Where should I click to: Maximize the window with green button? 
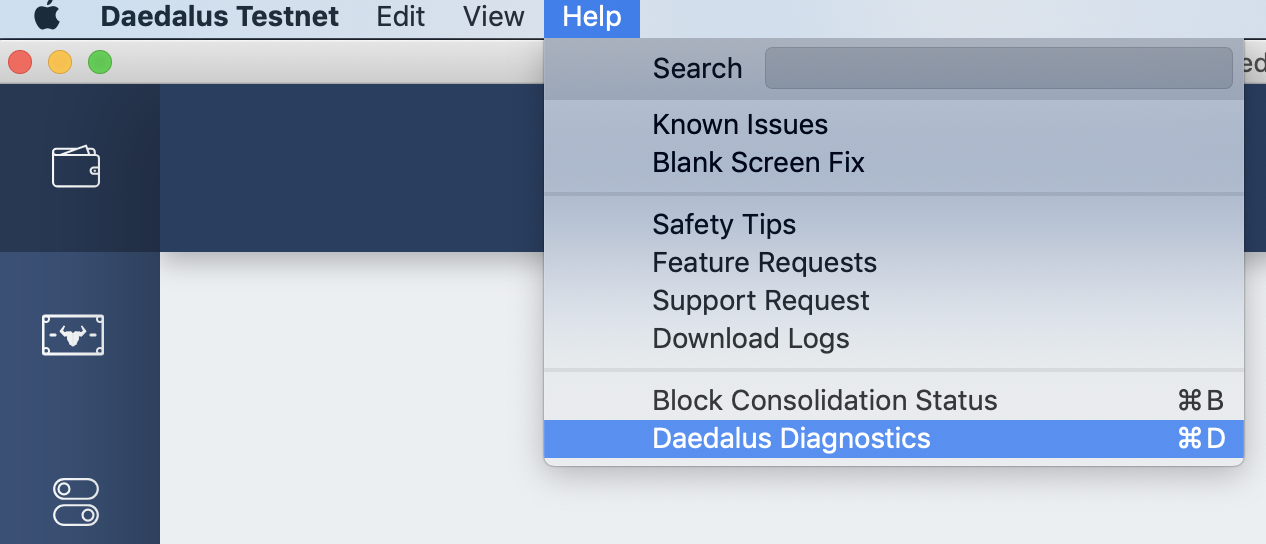100,63
